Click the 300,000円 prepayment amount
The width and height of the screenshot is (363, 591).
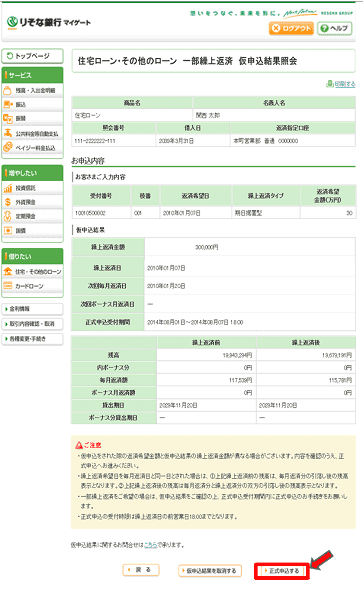[x=207, y=247]
